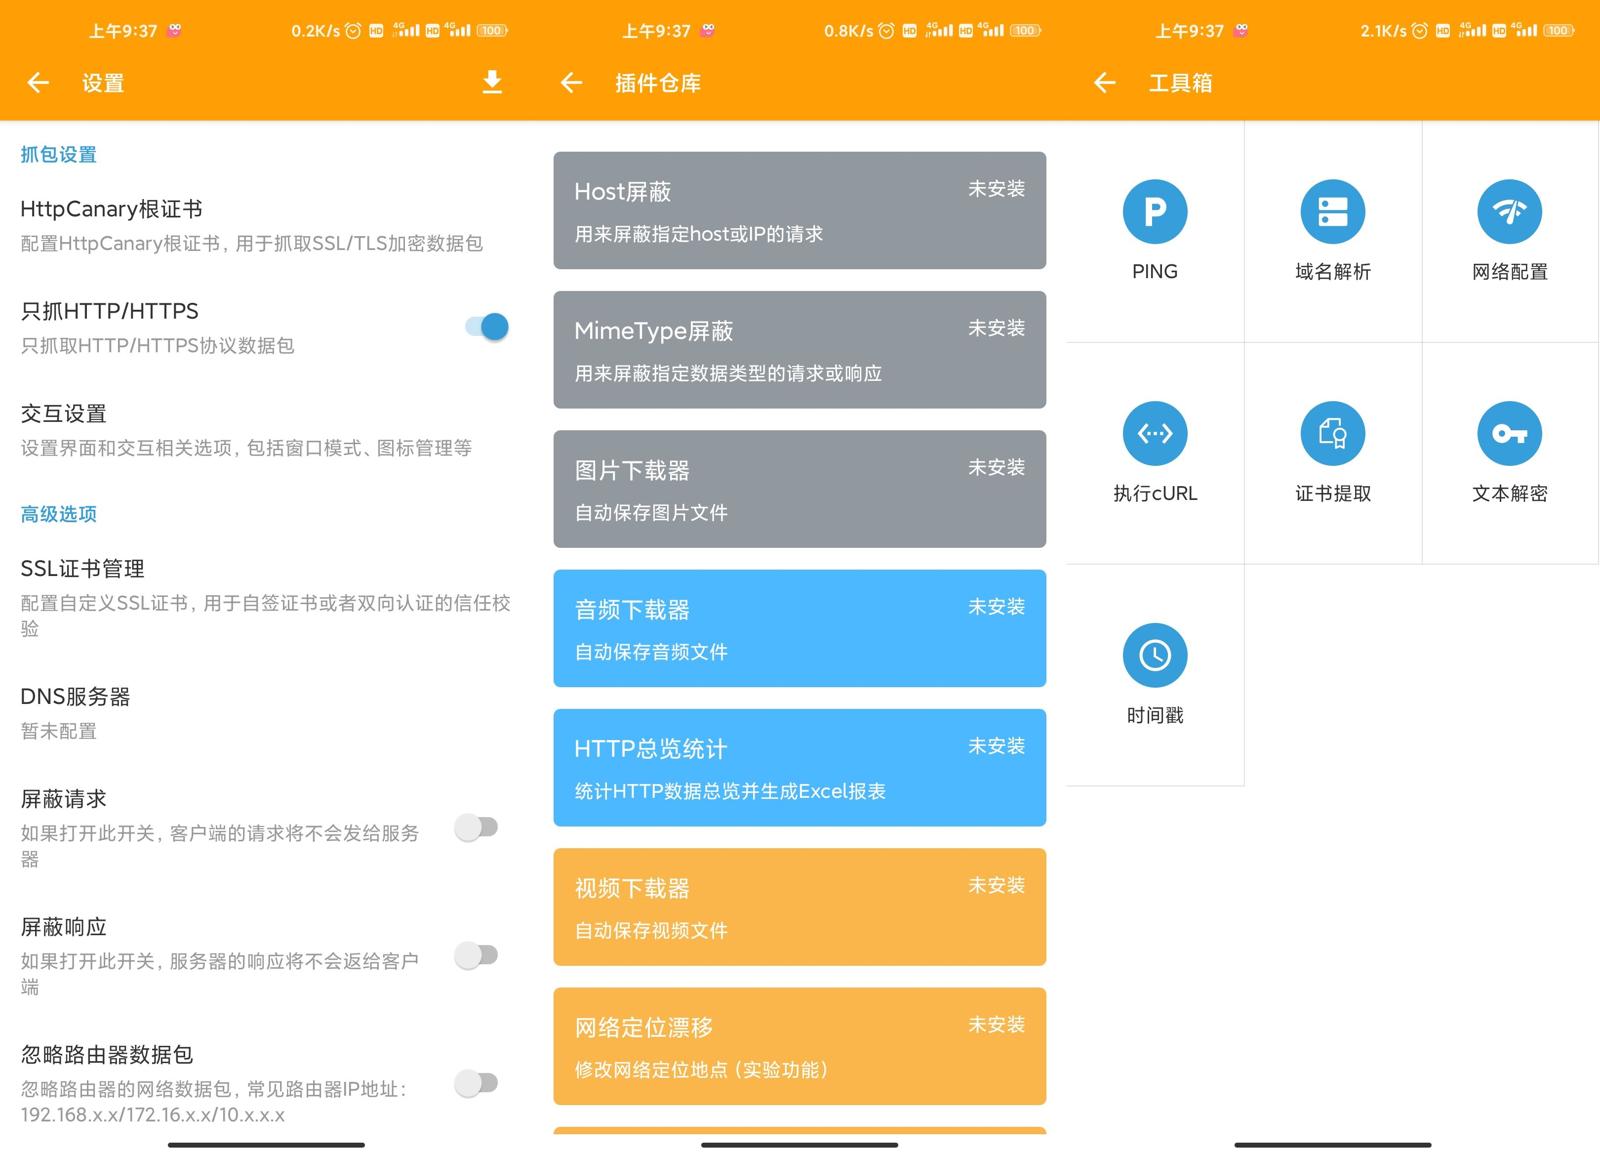Disable the 只抓HTTP/HTTPS switch
Viewport: 1600px width, 1156px height.
[x=487, y=327]
